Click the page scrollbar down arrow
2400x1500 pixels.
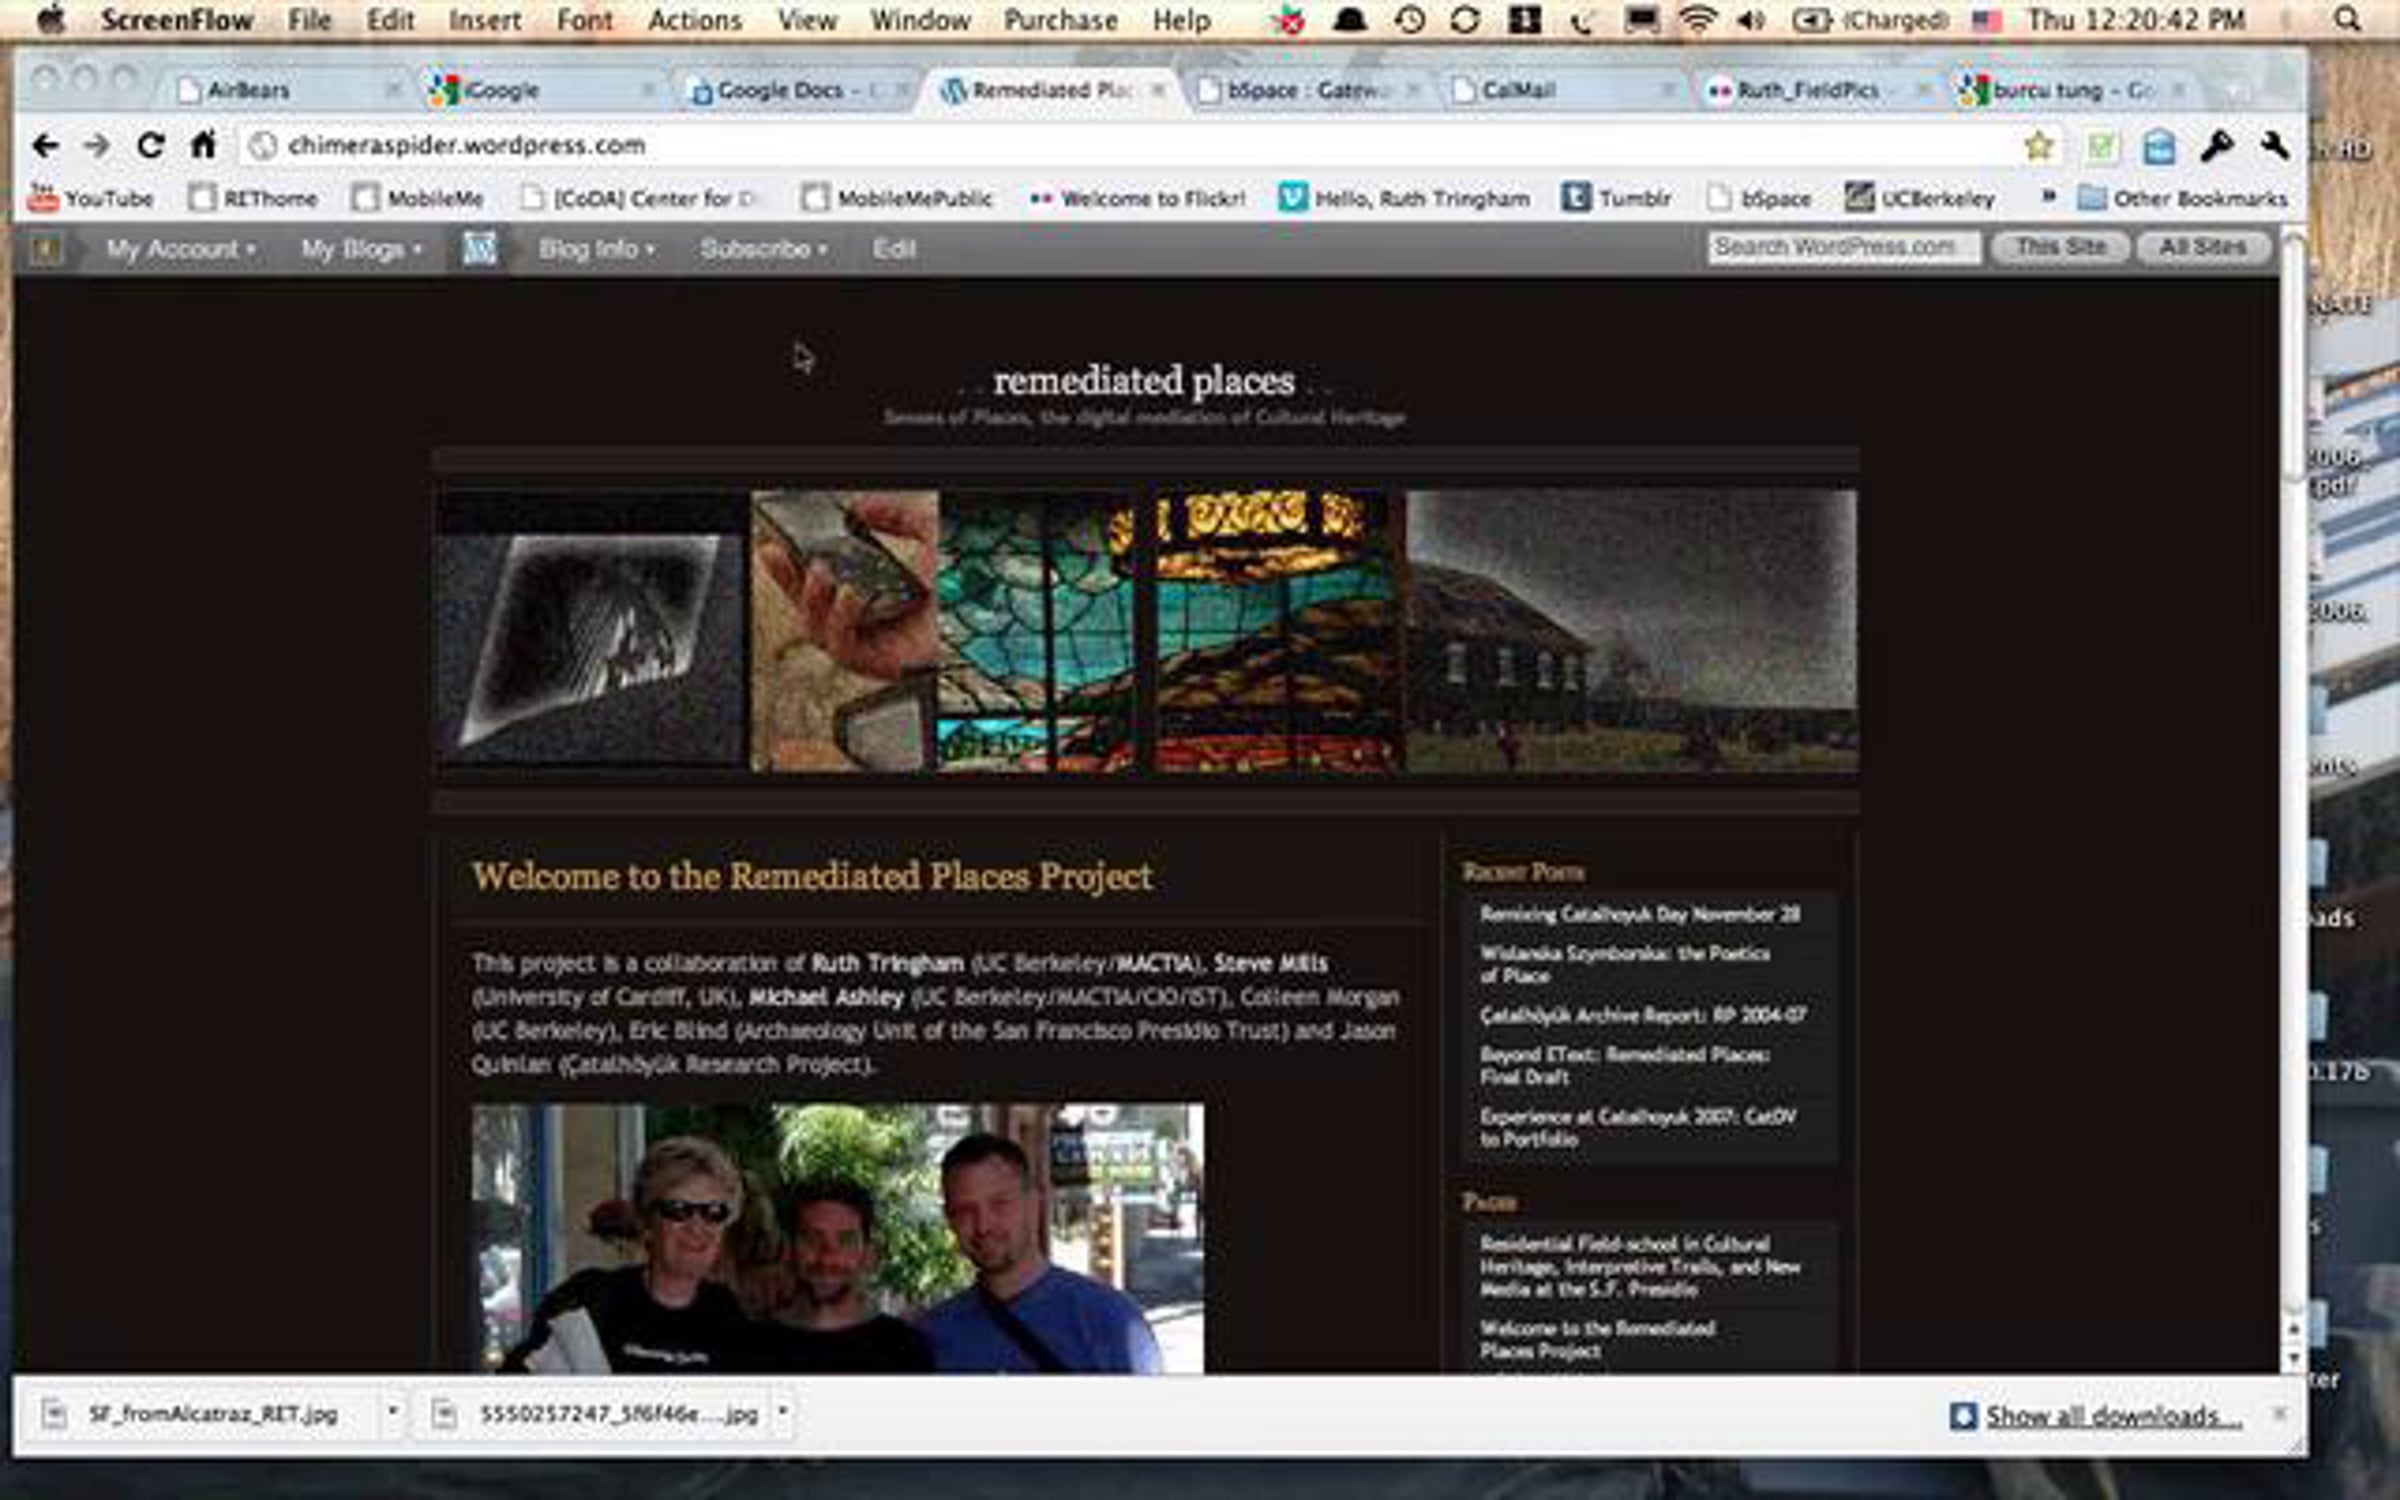click(x=2293, y=1357)
